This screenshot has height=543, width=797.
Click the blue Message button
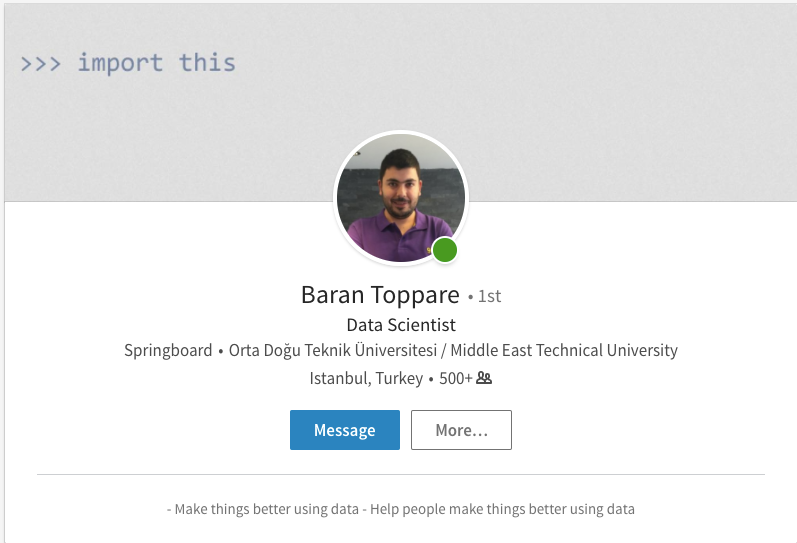click(x=345, y=430)
